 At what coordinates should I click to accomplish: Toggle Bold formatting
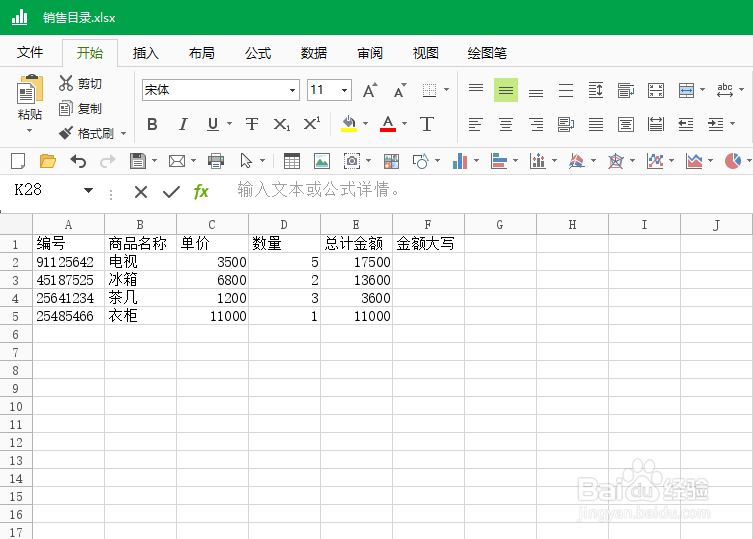click(x=152, y=124)
